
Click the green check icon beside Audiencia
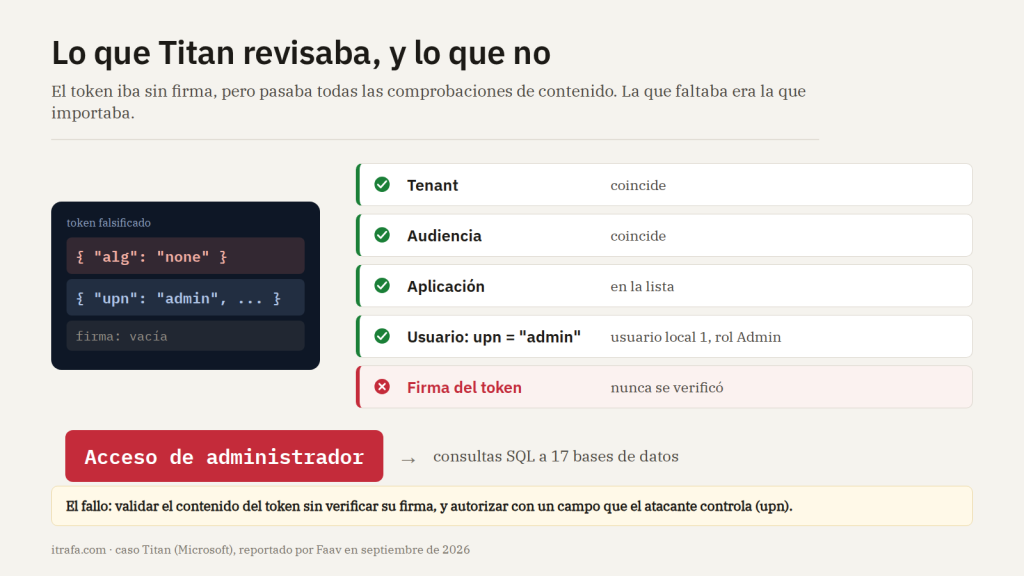point(382,235)
